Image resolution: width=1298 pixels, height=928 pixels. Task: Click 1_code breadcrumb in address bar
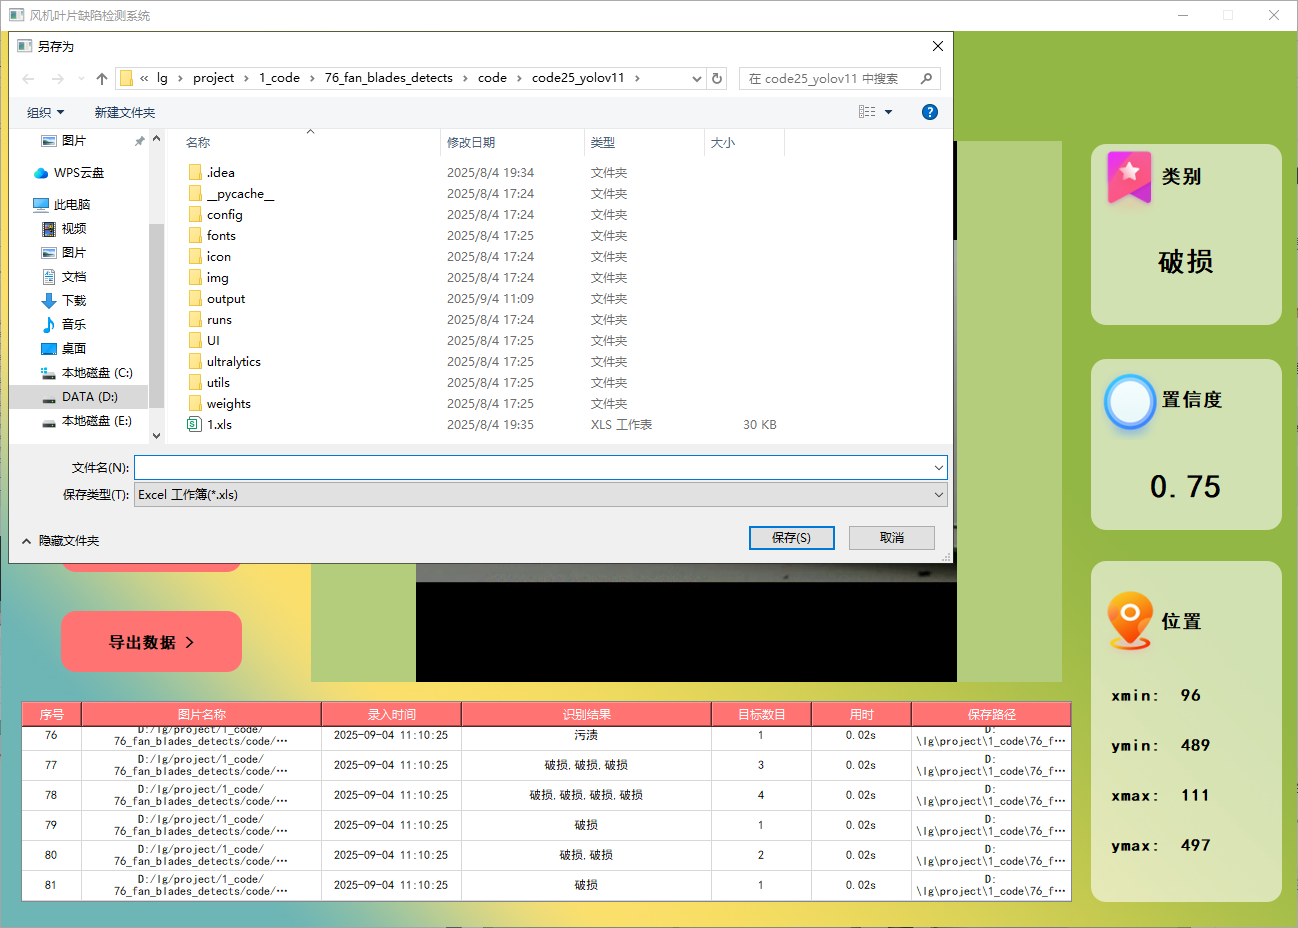point(279,78)
